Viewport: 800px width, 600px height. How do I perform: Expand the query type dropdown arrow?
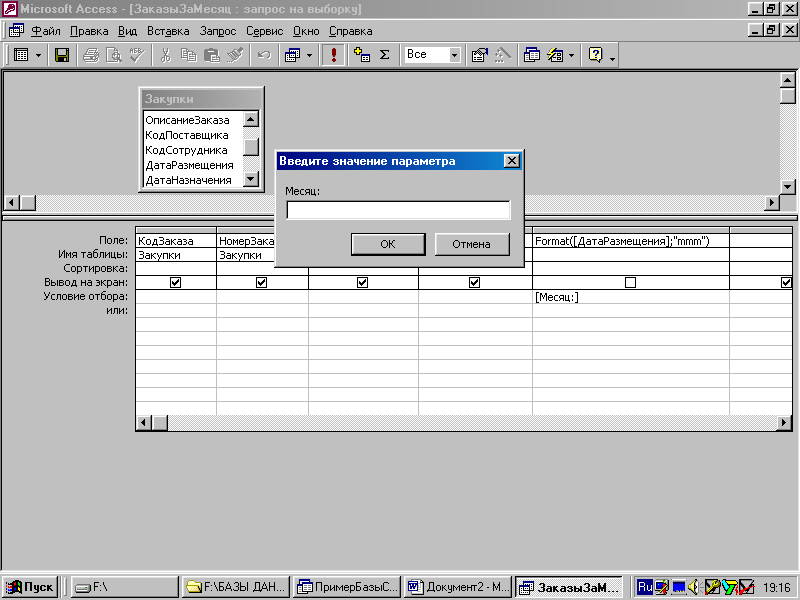coord(309,55)
